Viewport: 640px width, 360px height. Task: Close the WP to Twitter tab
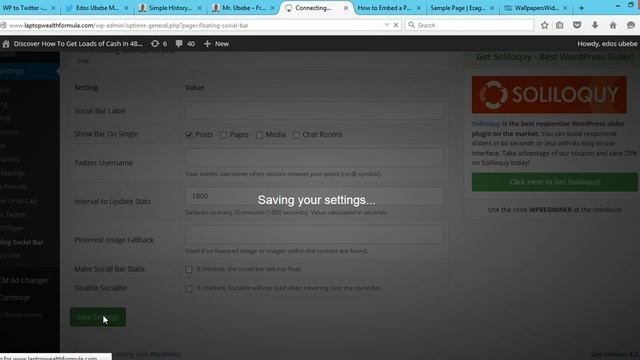point(53,8)
